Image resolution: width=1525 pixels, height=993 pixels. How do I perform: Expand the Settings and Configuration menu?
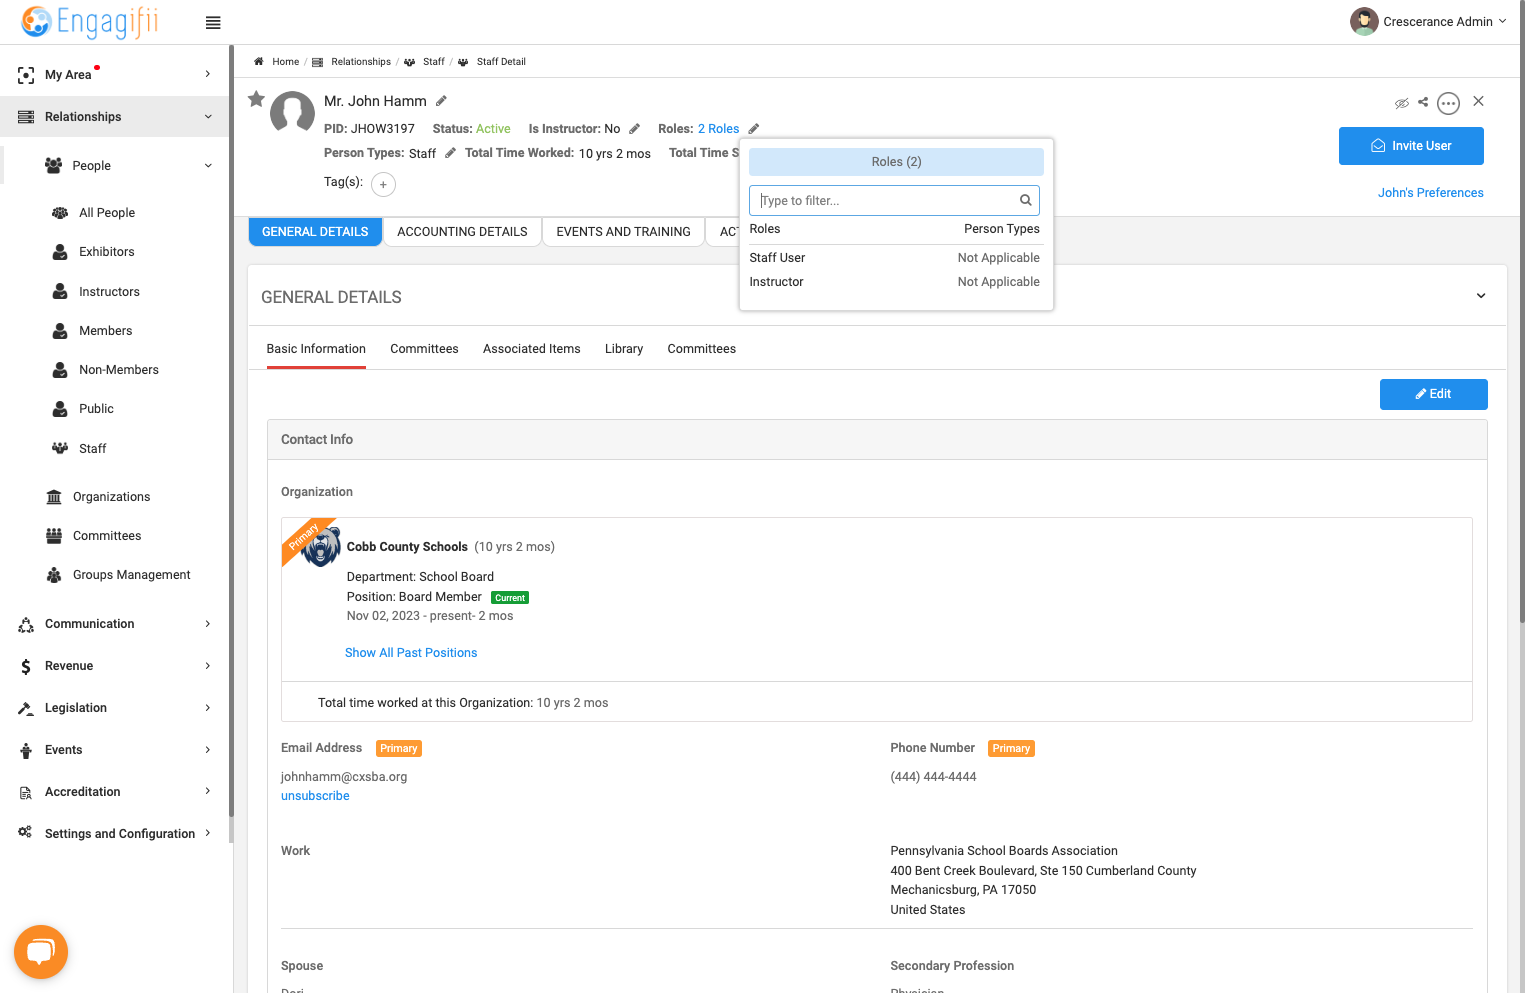click(x=115, y=834)
